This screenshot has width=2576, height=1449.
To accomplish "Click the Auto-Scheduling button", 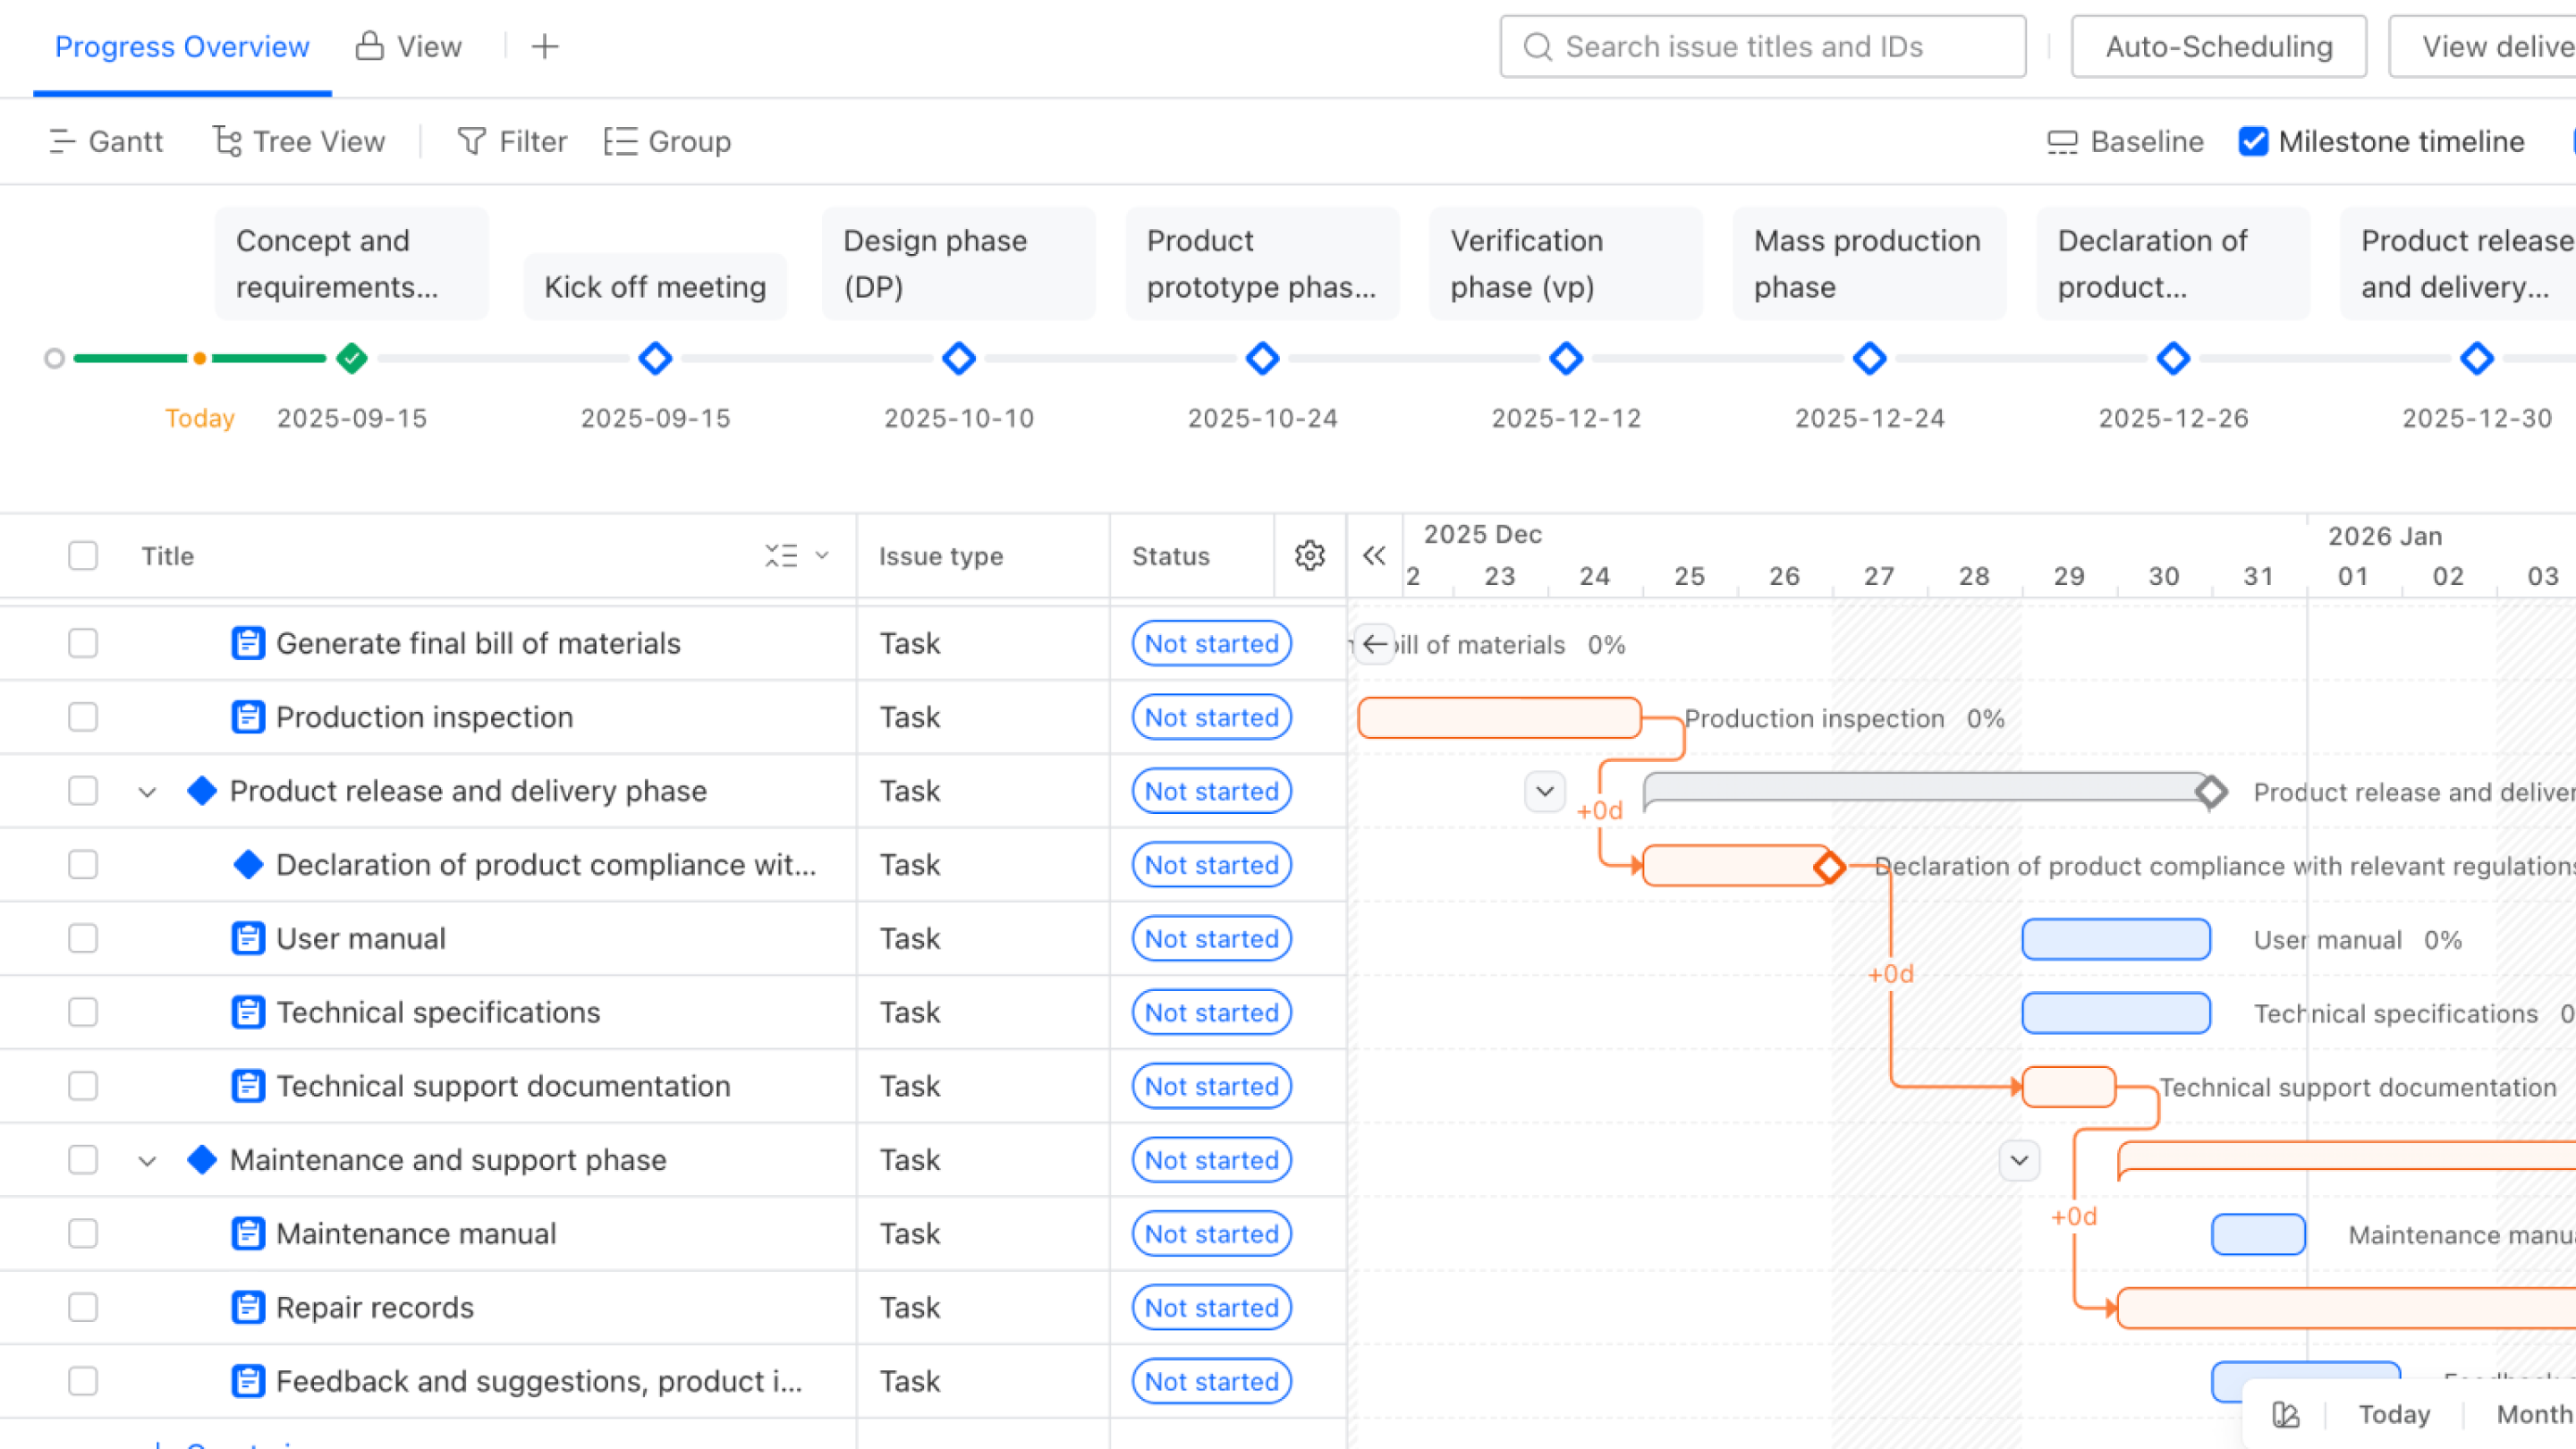I will (2218, 46).
